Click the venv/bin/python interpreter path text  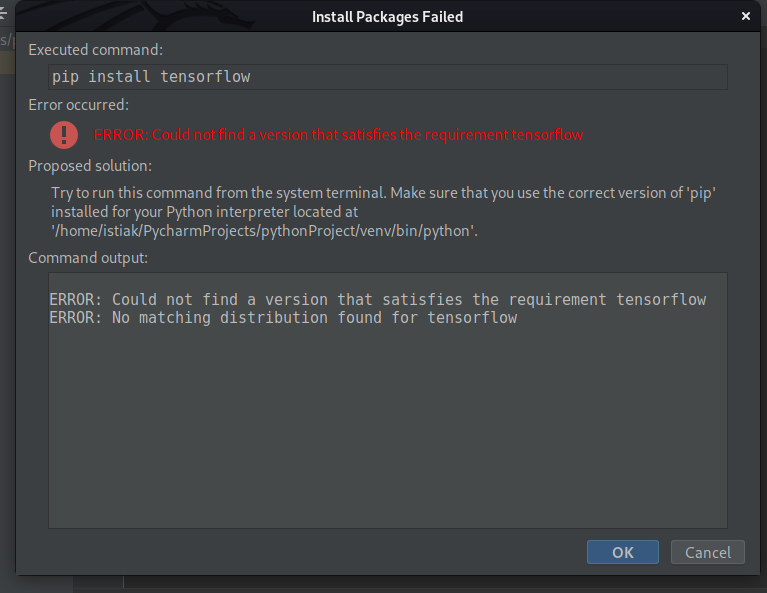264,230
